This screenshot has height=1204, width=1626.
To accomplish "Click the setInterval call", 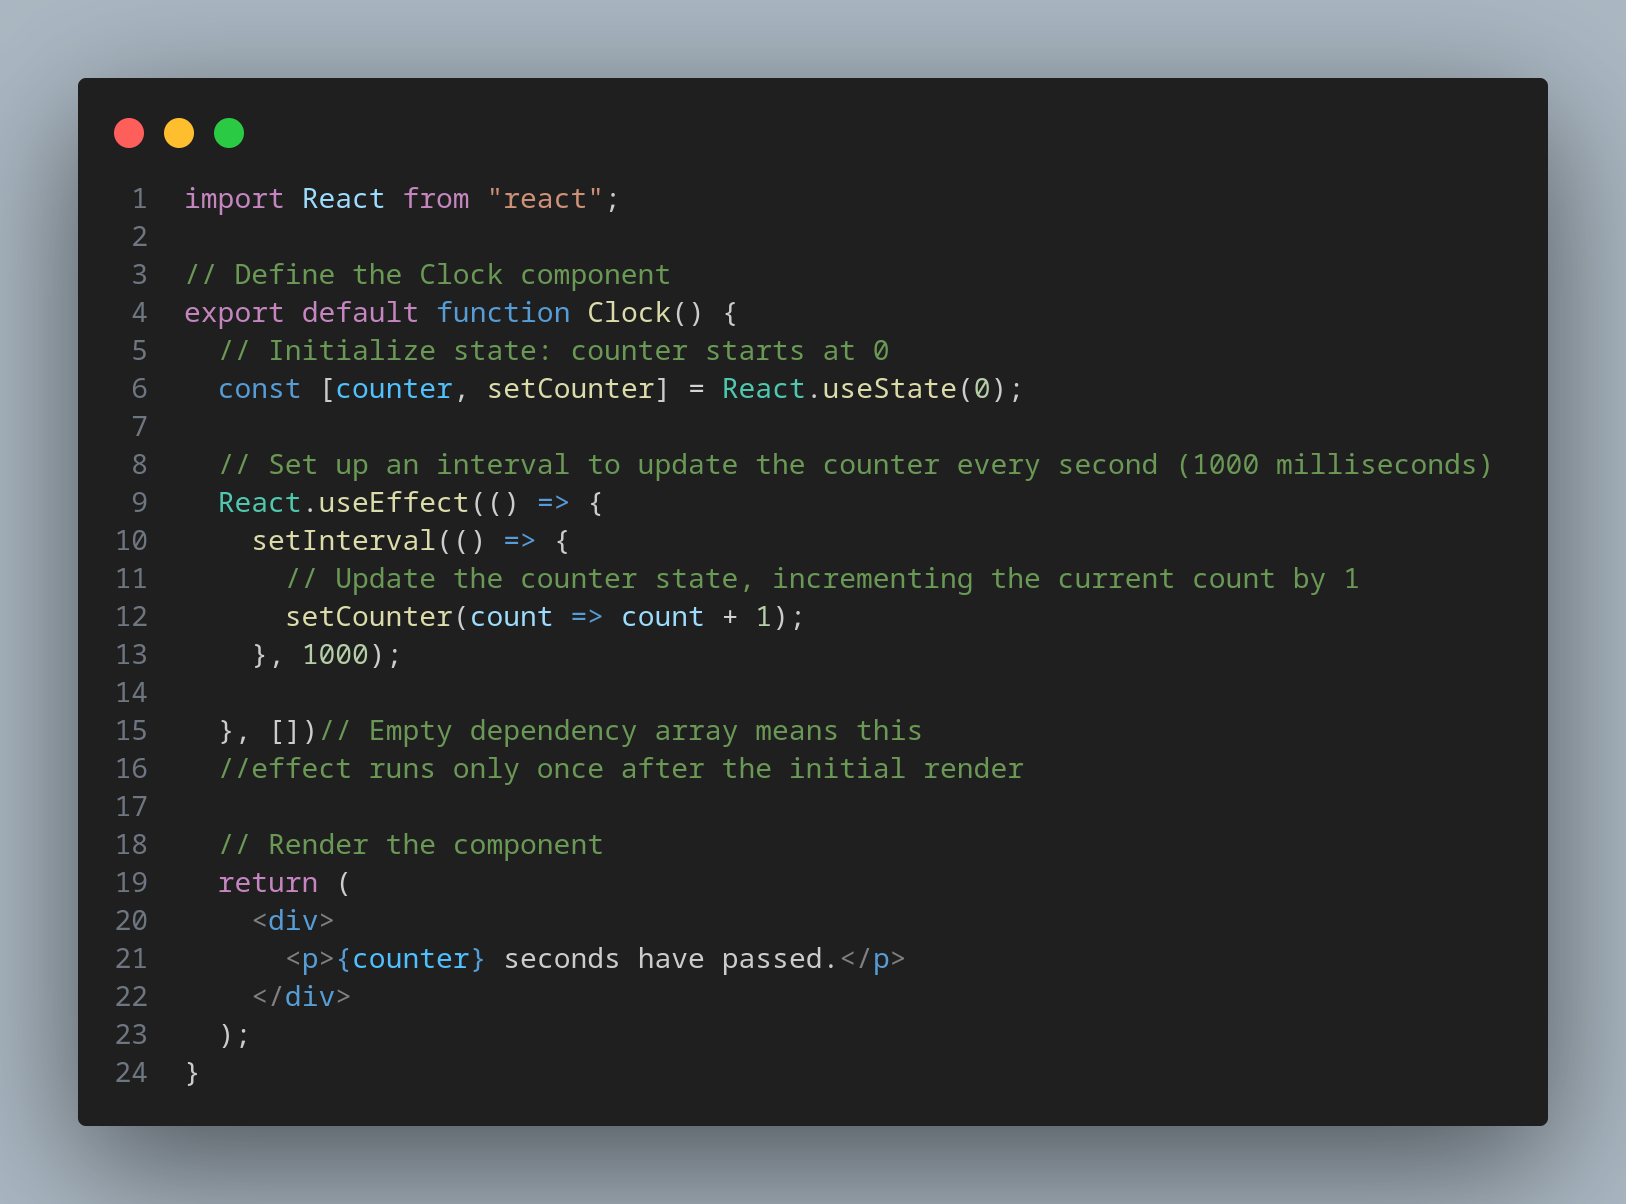I will tap(343, 541).
